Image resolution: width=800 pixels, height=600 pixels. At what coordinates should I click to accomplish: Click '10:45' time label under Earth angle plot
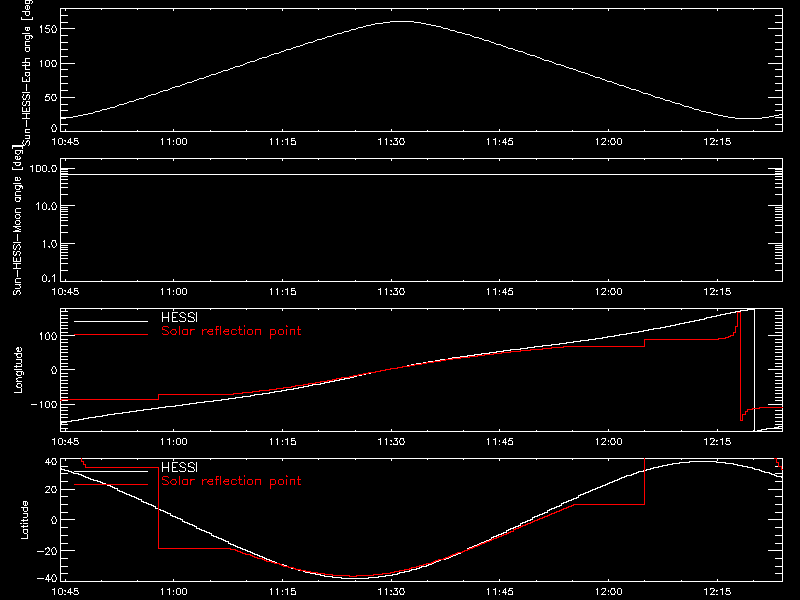pyautogui.click(x=65, y=142)
